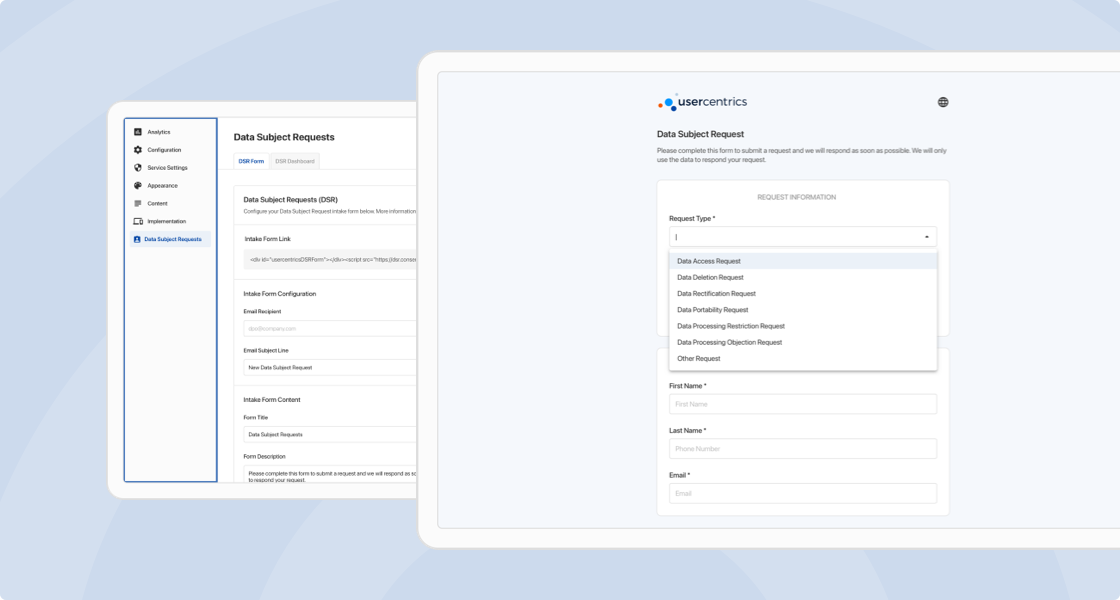Switch to the DSR Dashboard tab
Viewport: 1120px width, 600px height.
coord(295,161)
